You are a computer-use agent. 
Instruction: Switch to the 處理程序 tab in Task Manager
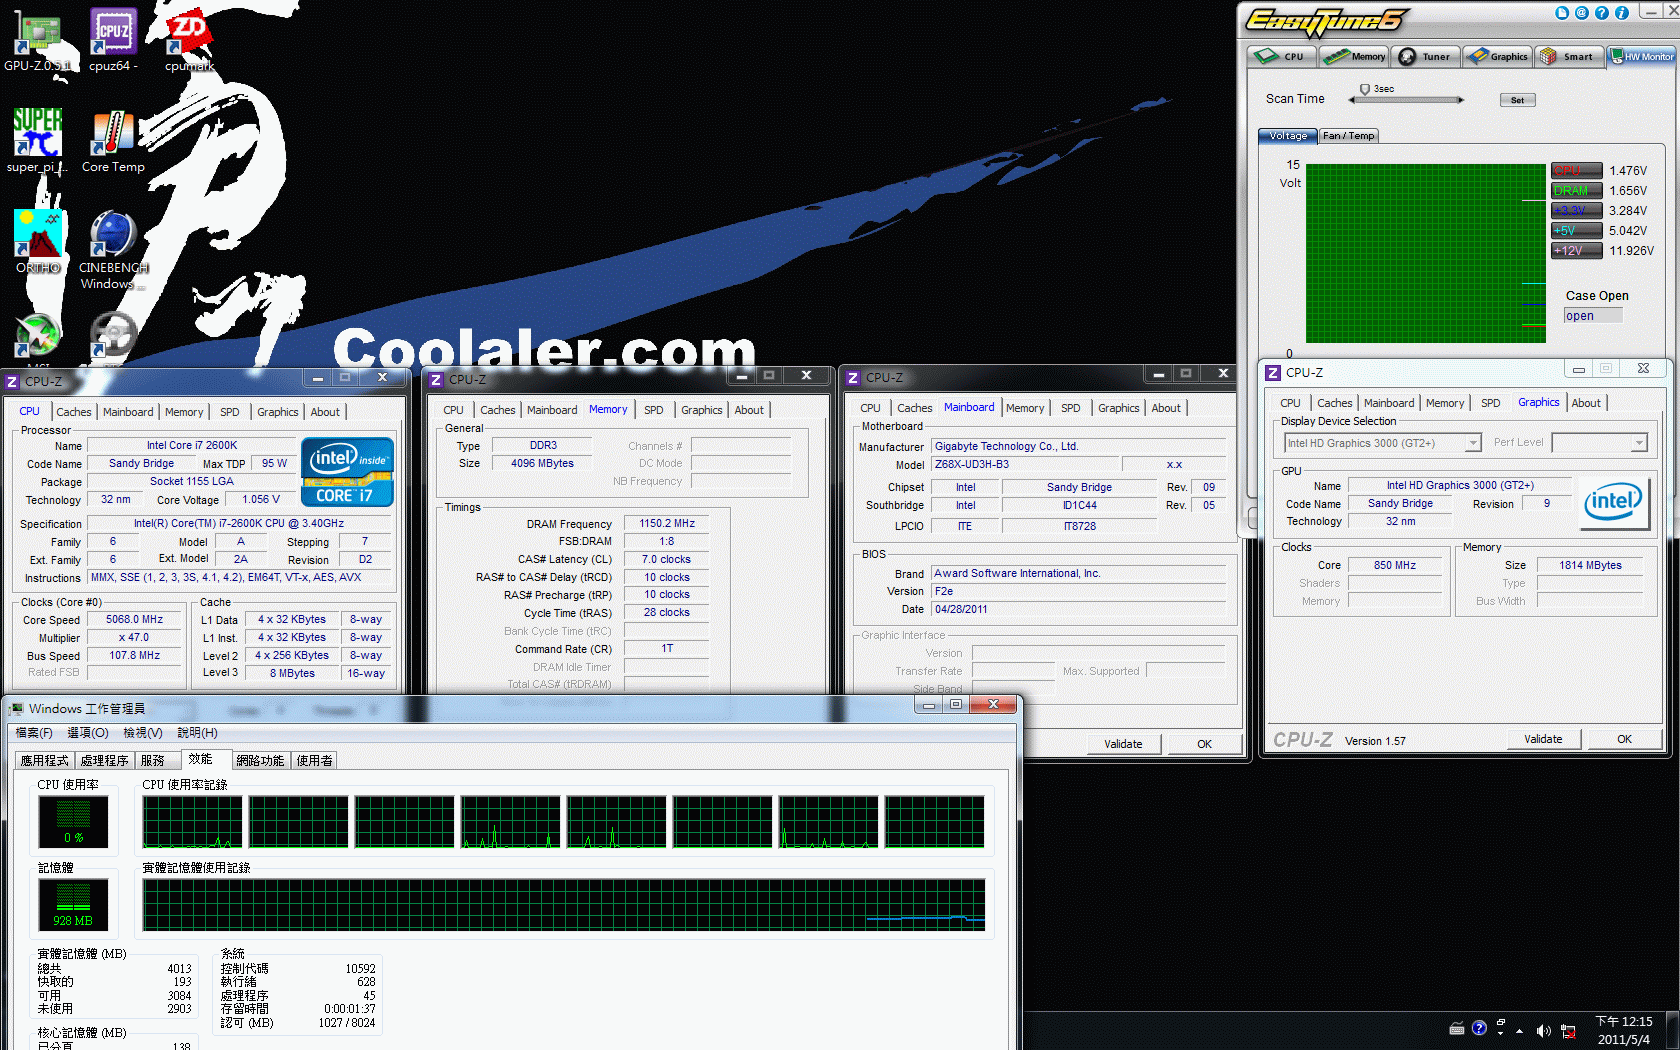tap(105, 761)
